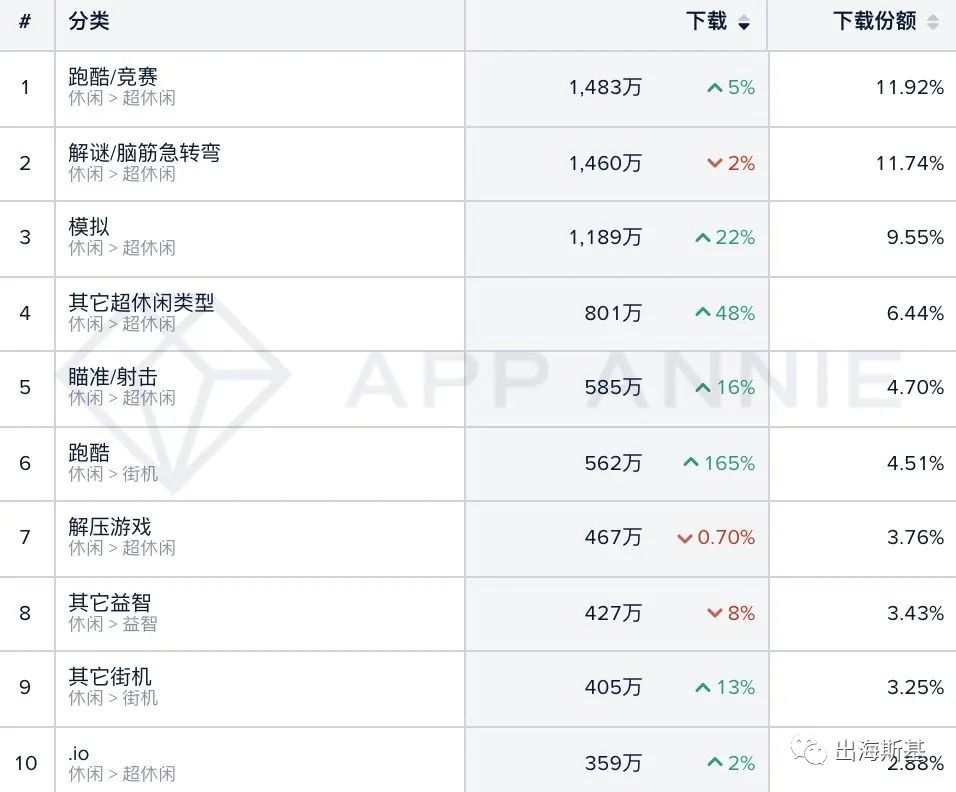This screenshot has width=956, height=792.
Task: Click the 分类 column header
Action: pos(89,22)
